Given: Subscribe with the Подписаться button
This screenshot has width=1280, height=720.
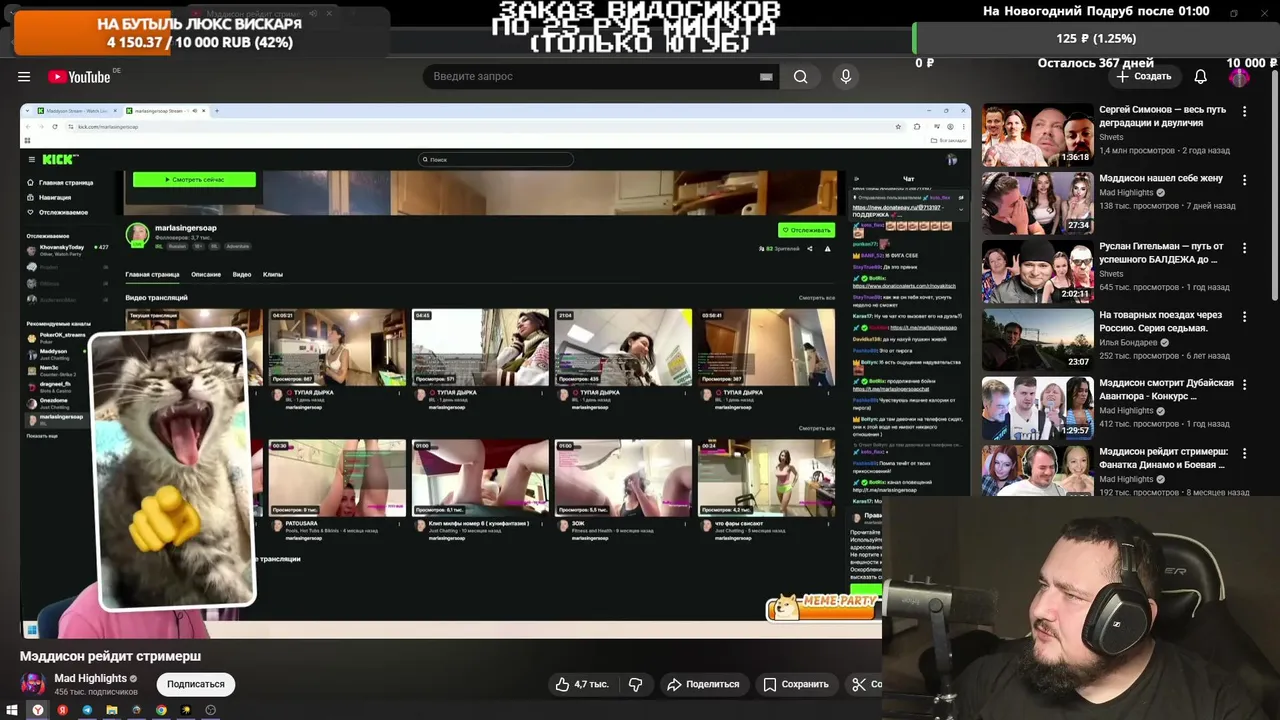Looking at the screenshot, I should (196, 684).
